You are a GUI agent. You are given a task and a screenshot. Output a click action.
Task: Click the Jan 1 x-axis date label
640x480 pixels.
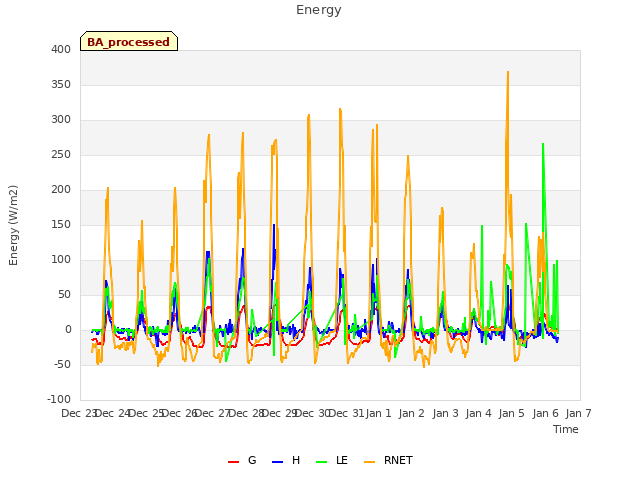379,413
